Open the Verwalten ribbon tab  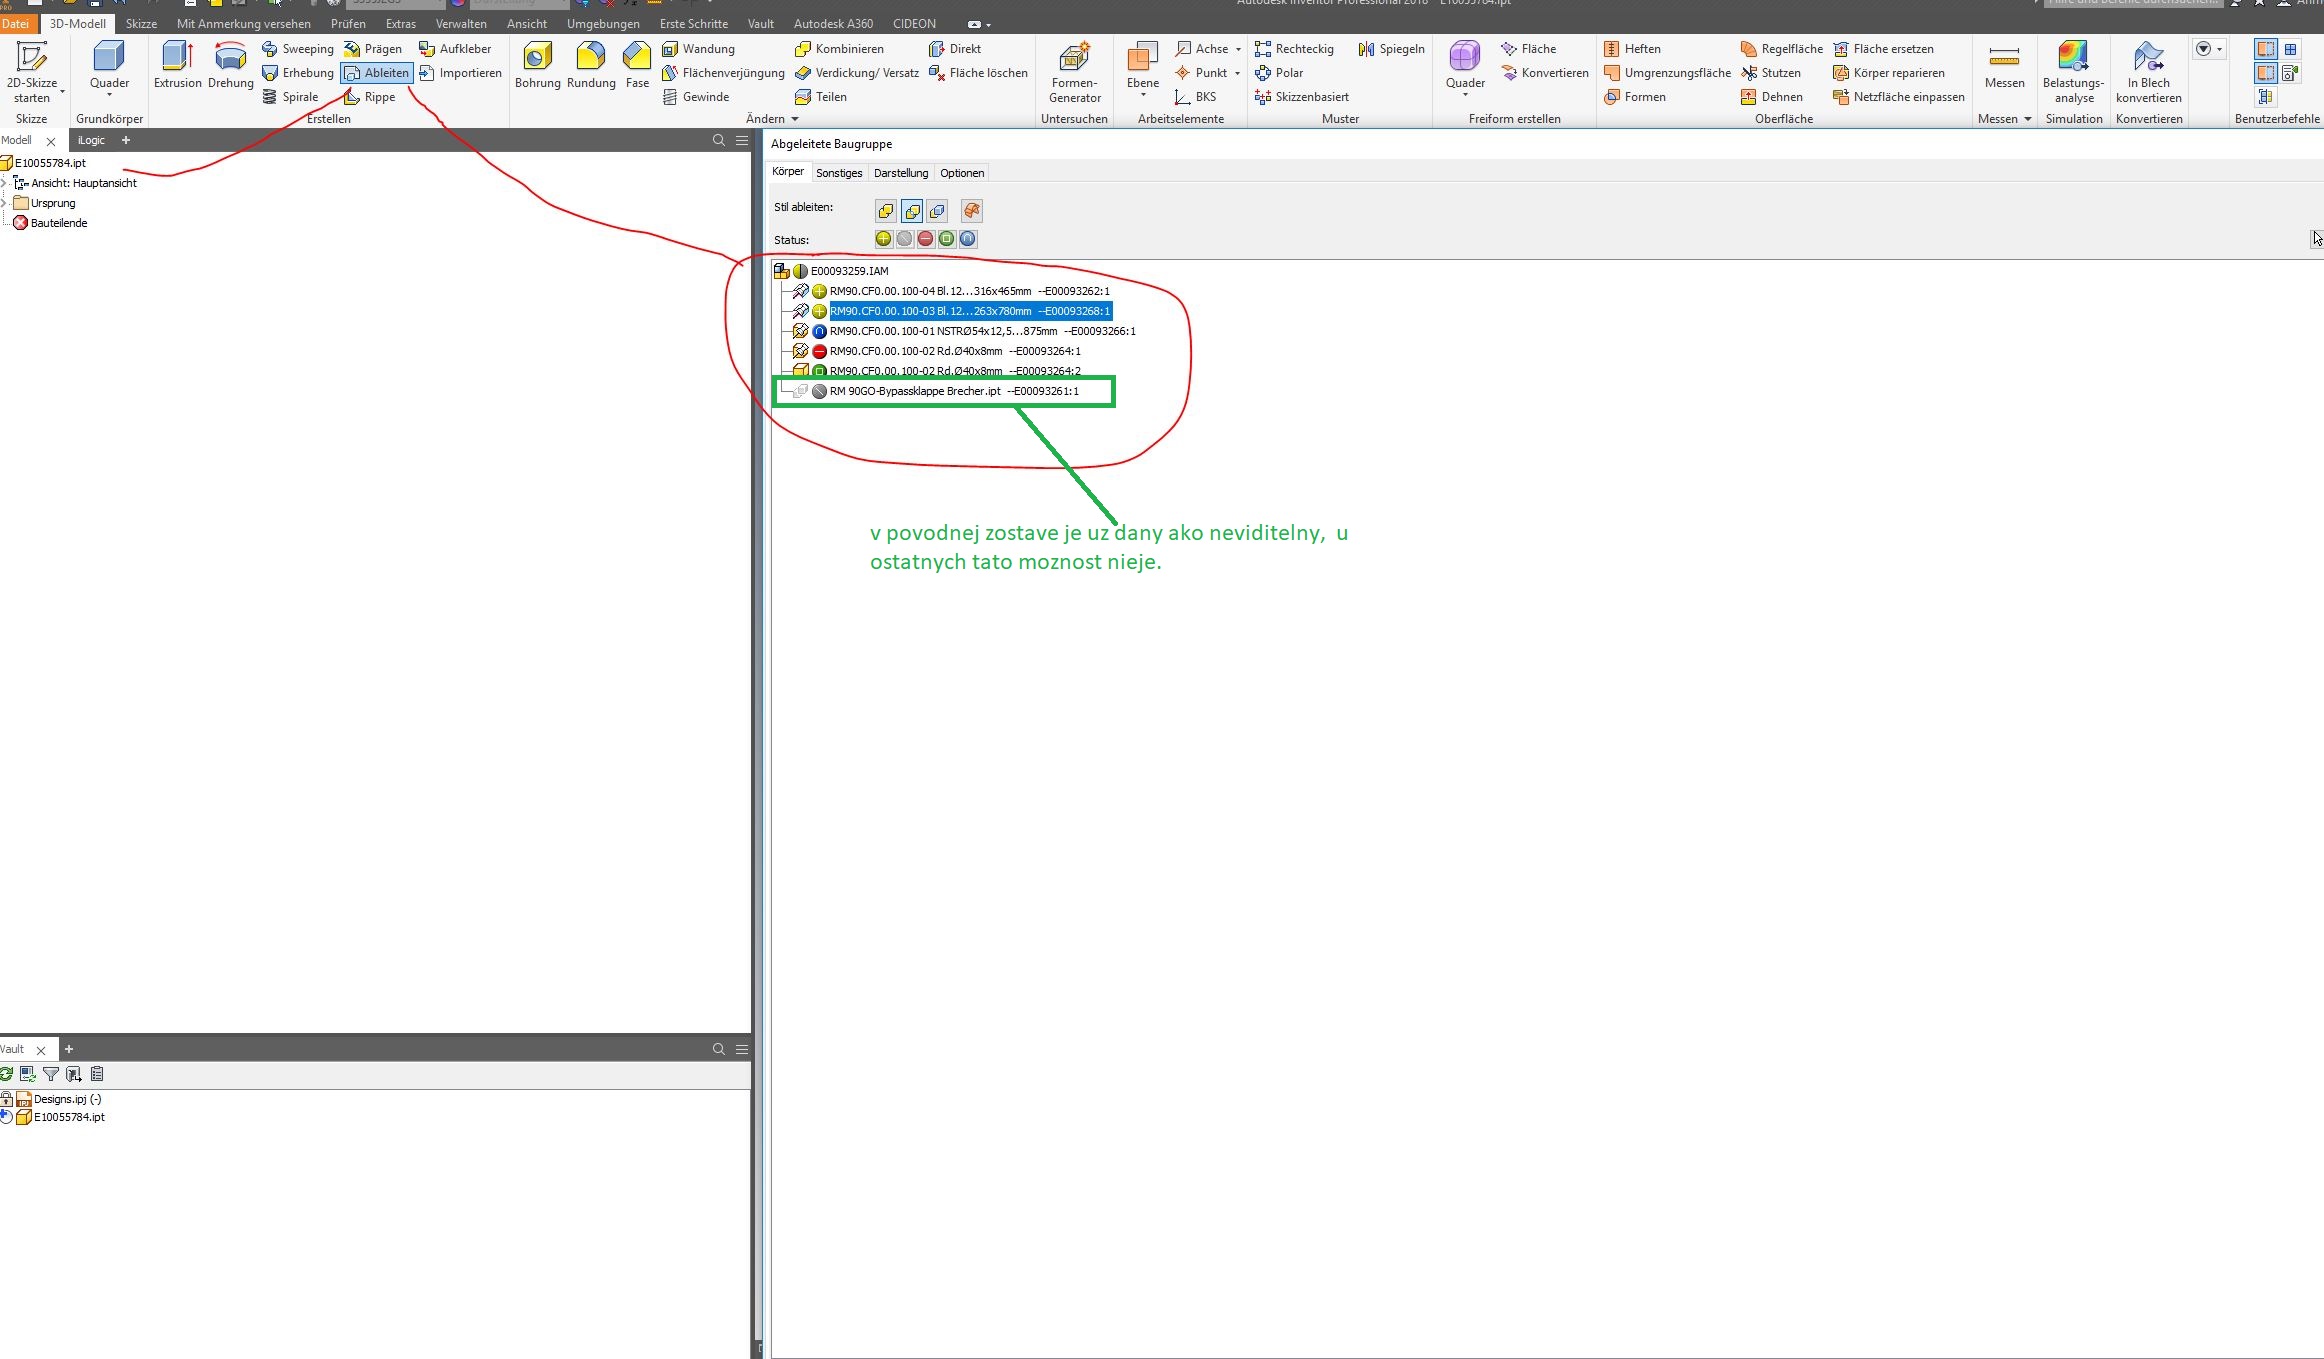click(461, 23)
